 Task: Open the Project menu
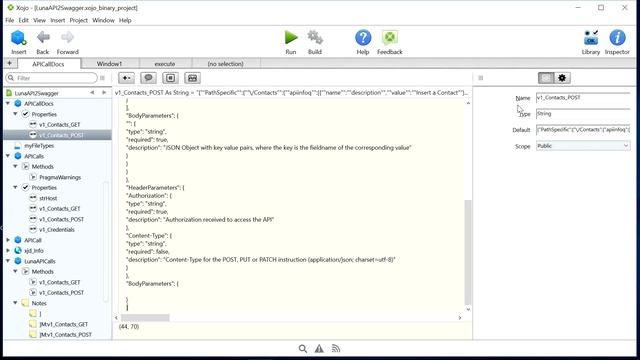coord(78,20)
